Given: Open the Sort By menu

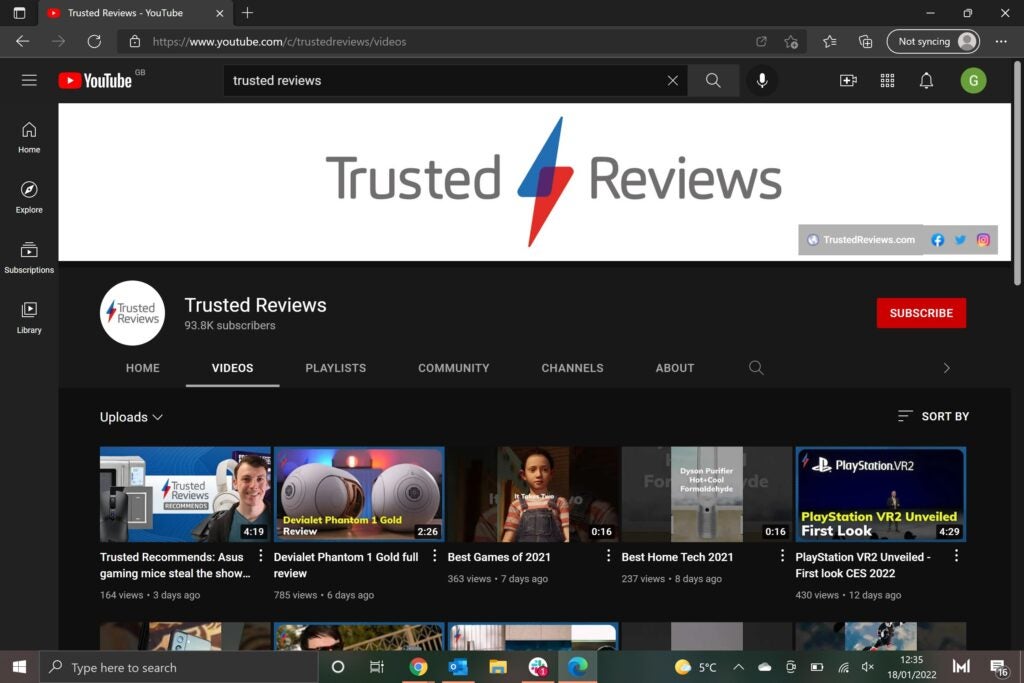Looking at the screenshot, I should (933, 416).
